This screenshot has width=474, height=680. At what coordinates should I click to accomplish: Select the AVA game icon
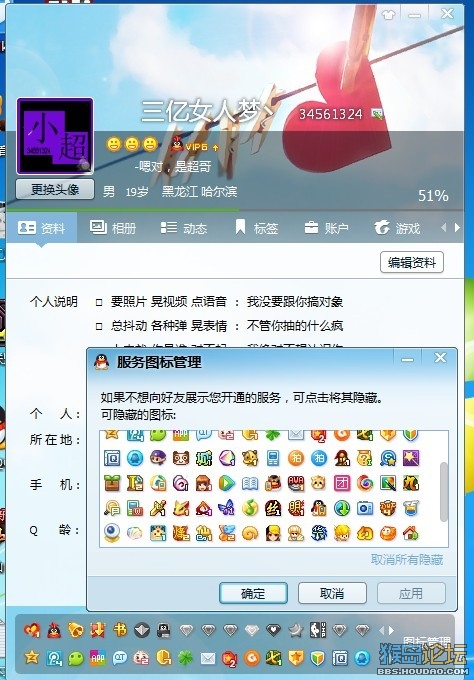click(296, 483)
